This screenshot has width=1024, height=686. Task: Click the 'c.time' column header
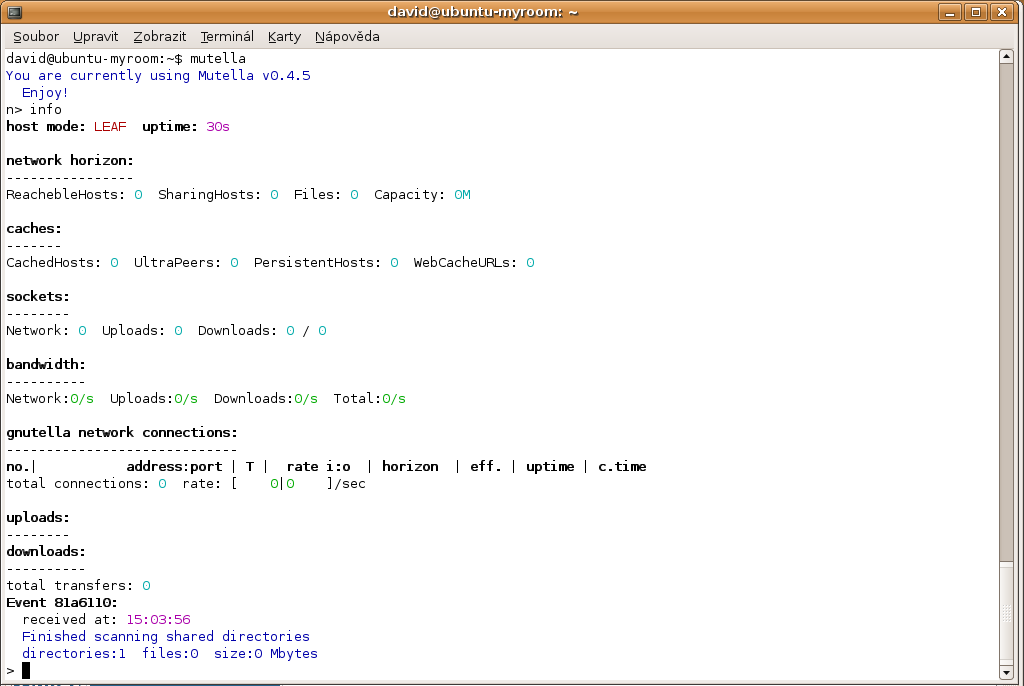(x=622, y=466)
